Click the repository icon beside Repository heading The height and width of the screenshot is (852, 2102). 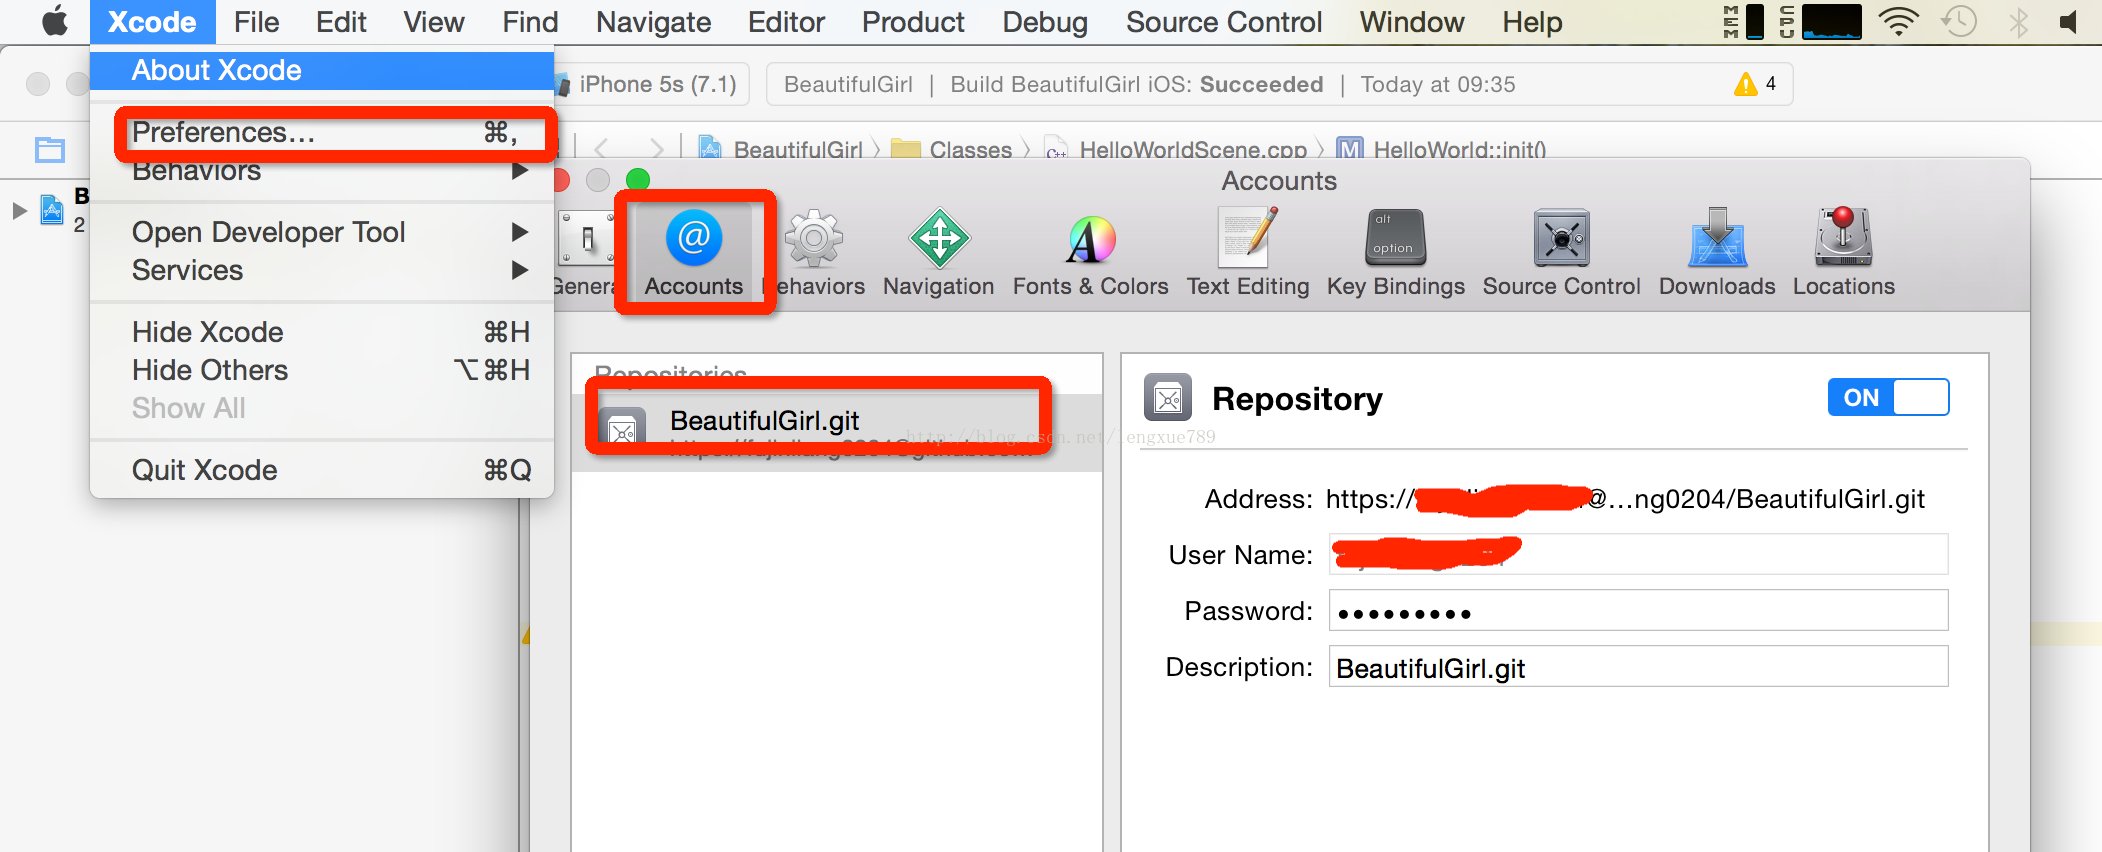[x=1168, y=398]
